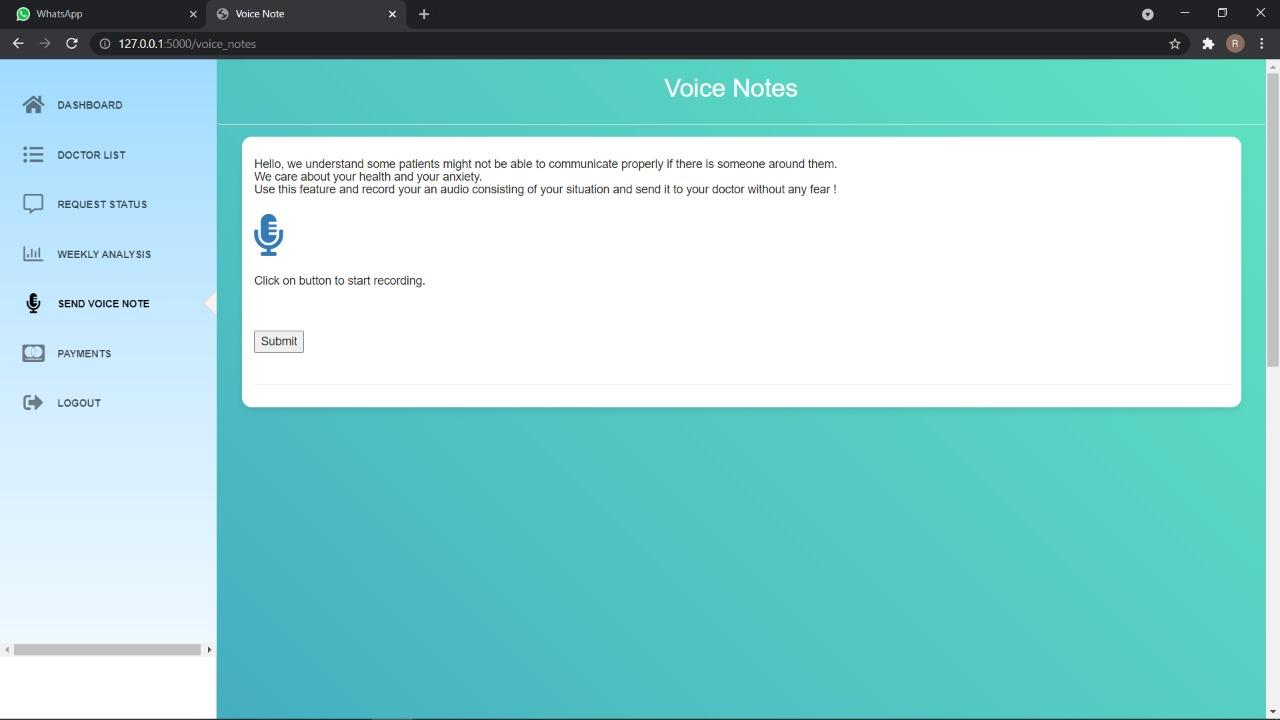The width and height of the screenshot is (1280, 720).
Task: Click the address bar URL field
Action: tap(640, 44)
